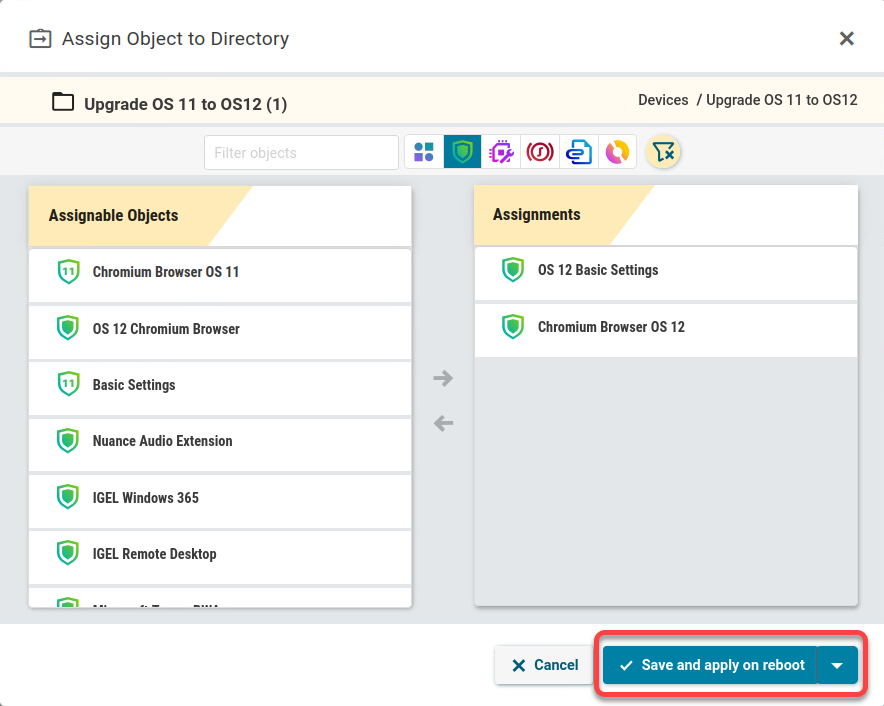The height and width of the screenshot is (706, 884).
Task: Toggle the purple chip wrench filter
Action: click(x=501, y=152)
